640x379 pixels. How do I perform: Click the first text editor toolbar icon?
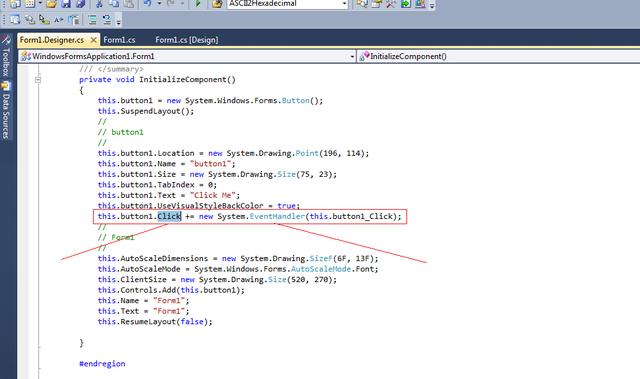pyautogui.click(x=15, y=19)
